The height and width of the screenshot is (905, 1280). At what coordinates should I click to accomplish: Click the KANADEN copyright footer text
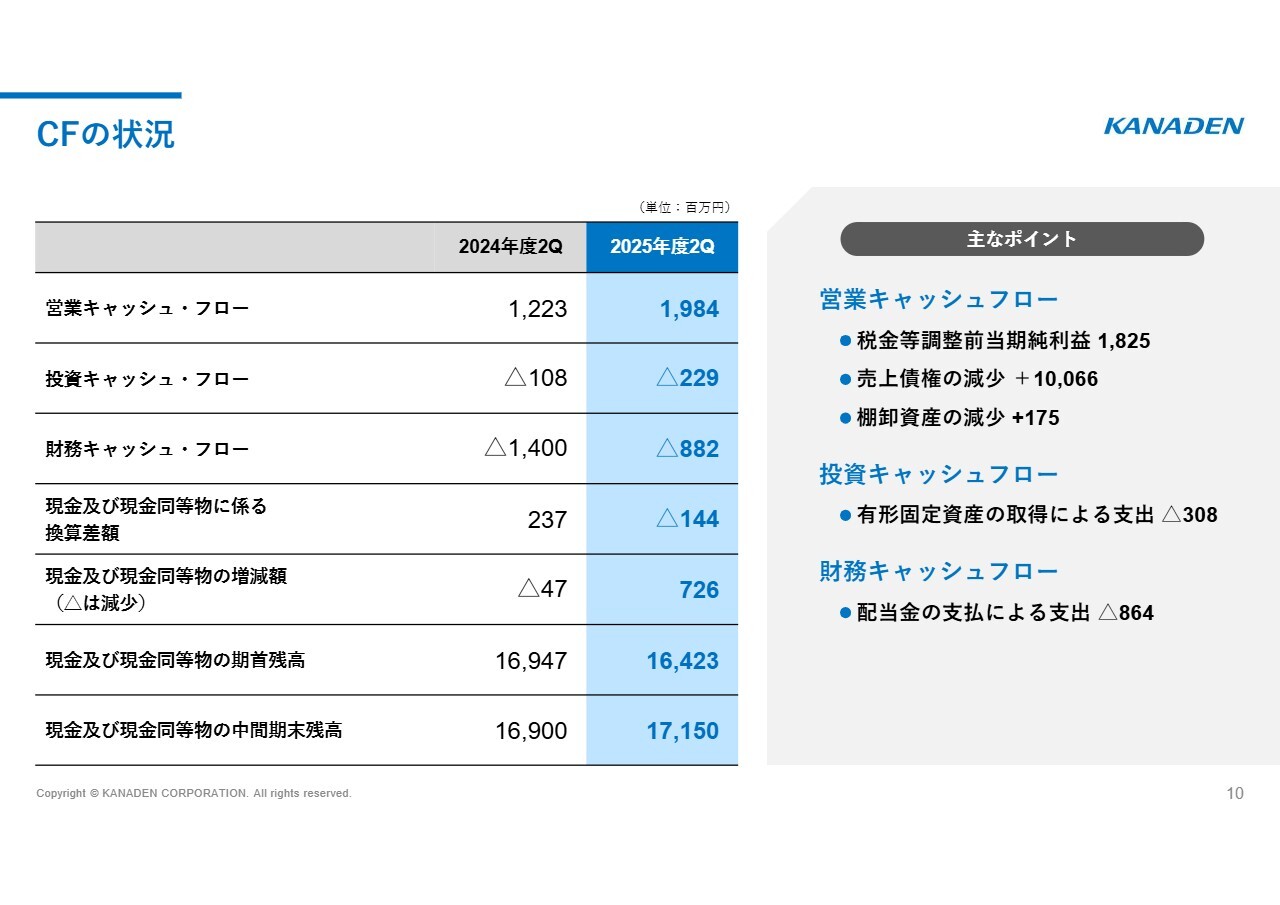(194, 793)
